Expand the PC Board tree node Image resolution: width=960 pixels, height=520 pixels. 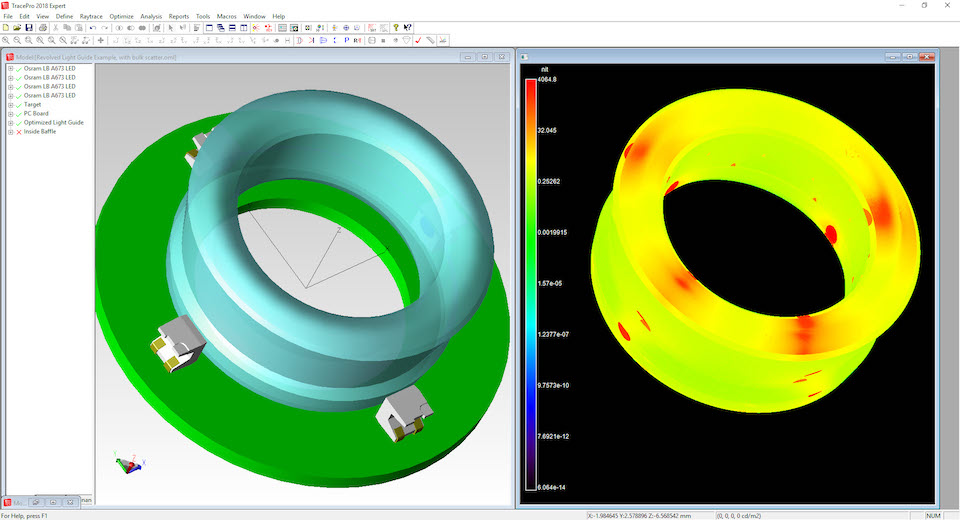[10, 114]
